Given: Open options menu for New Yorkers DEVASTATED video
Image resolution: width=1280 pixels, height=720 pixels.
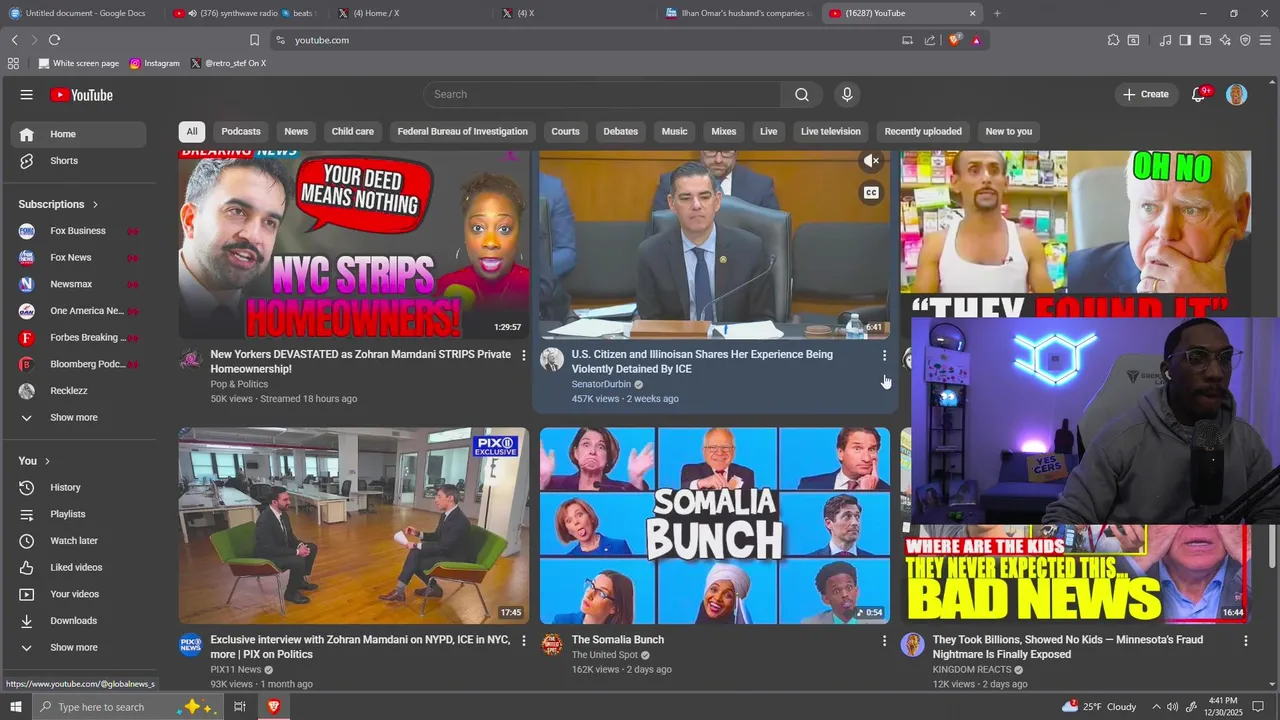Looking at the screenshot, I should tap(523, 355).
